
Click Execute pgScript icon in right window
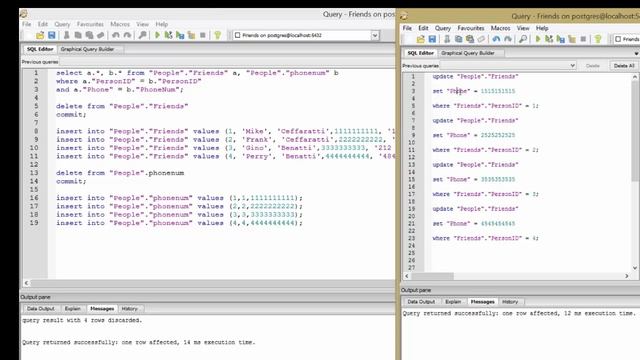tap(549, 39)
